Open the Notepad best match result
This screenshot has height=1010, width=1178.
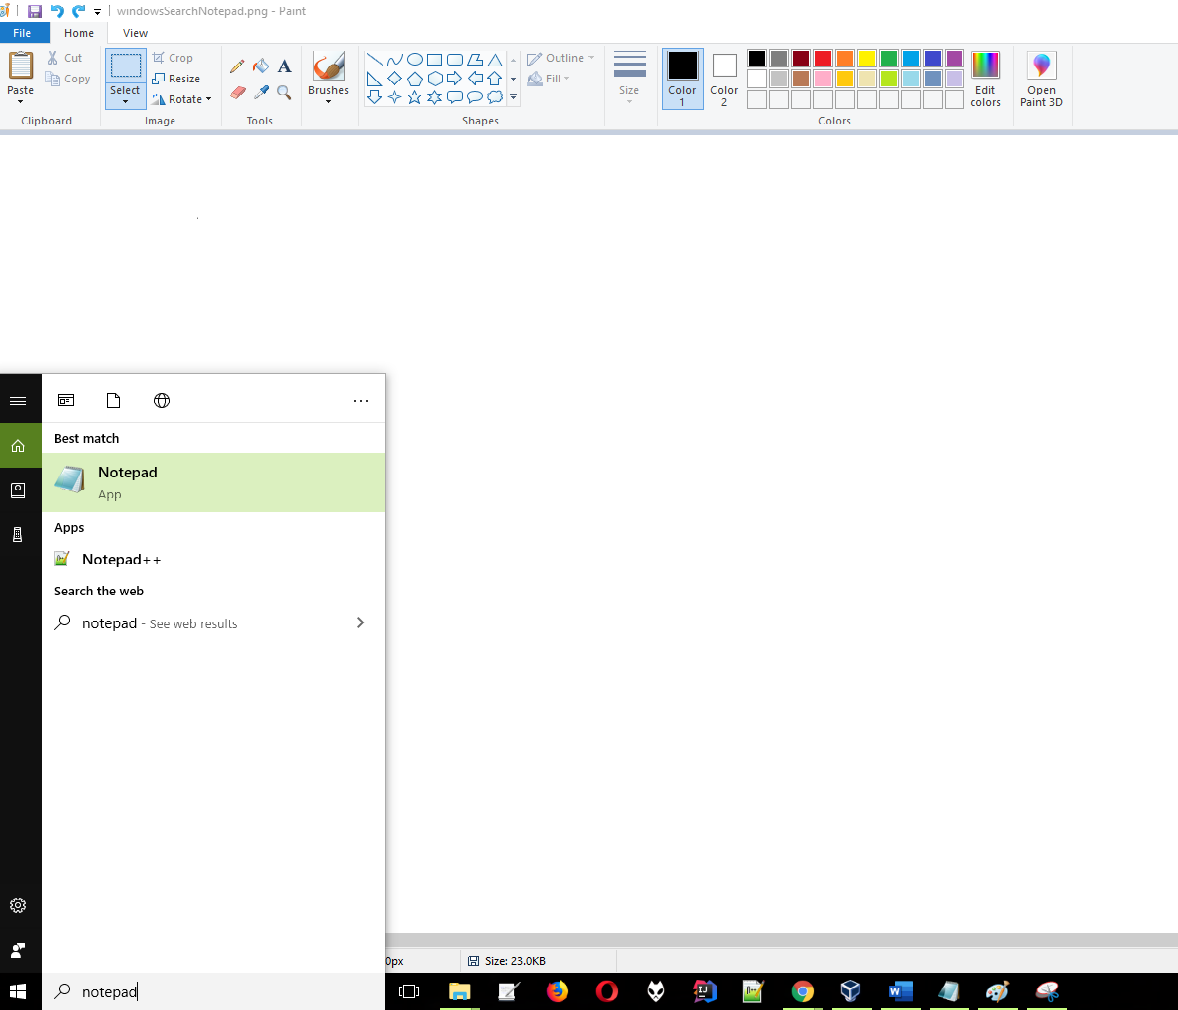pyautogui.click(x=213, y=482)
